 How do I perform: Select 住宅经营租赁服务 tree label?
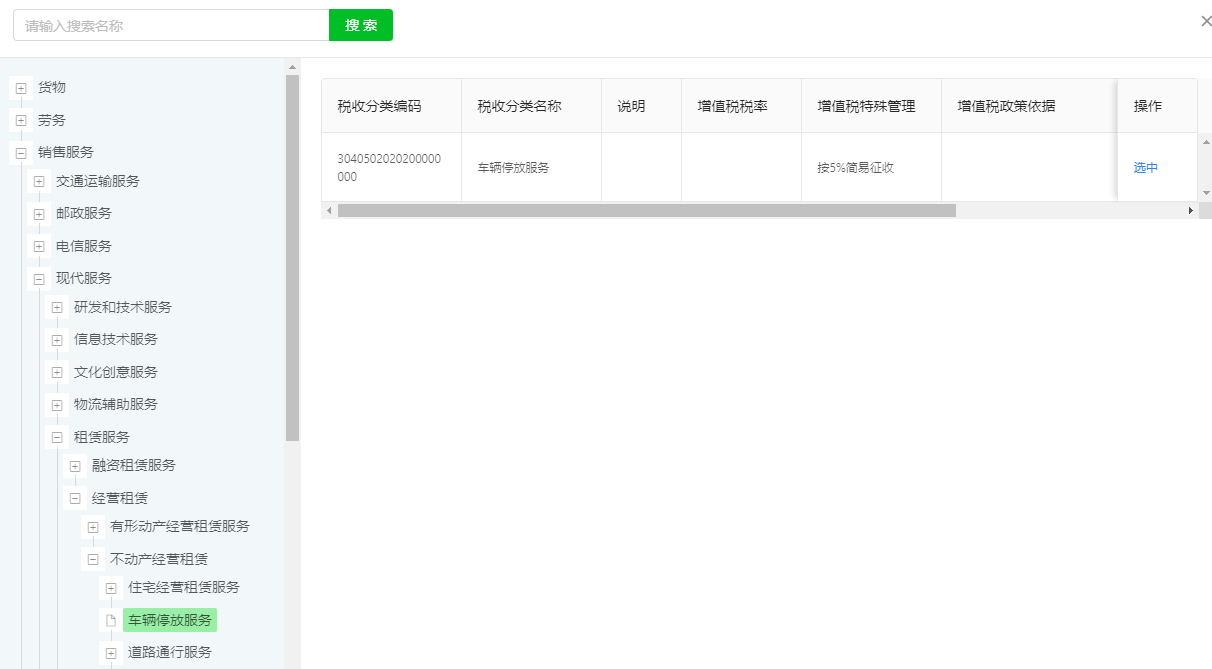[184, 588]
